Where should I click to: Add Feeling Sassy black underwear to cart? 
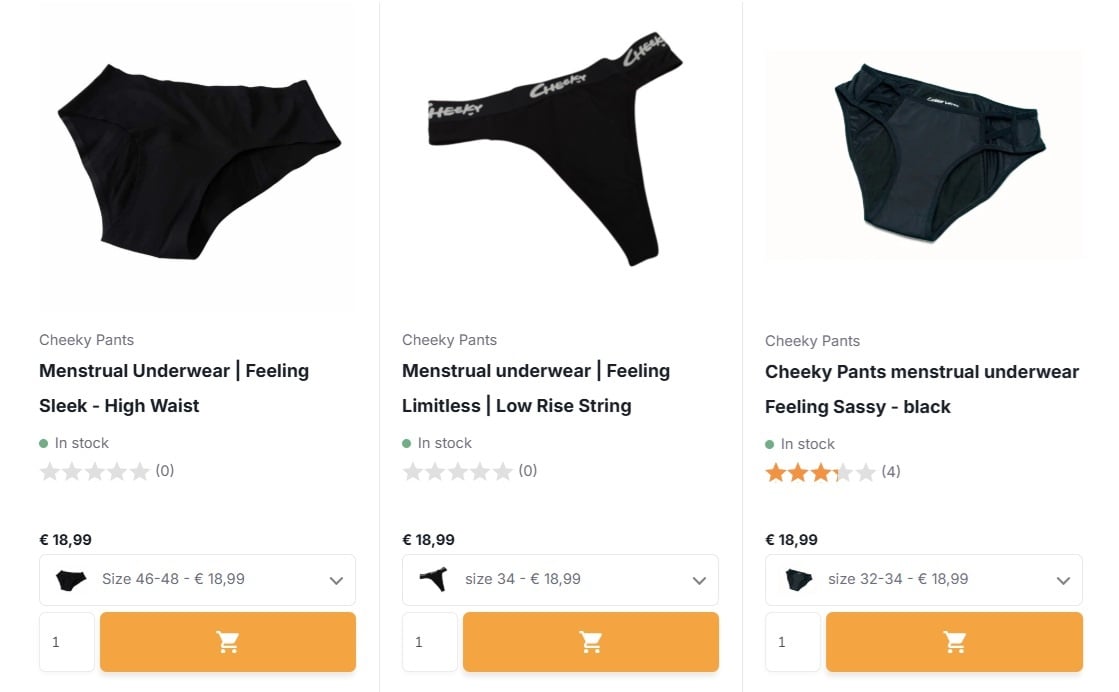click(x=954, y=642)
